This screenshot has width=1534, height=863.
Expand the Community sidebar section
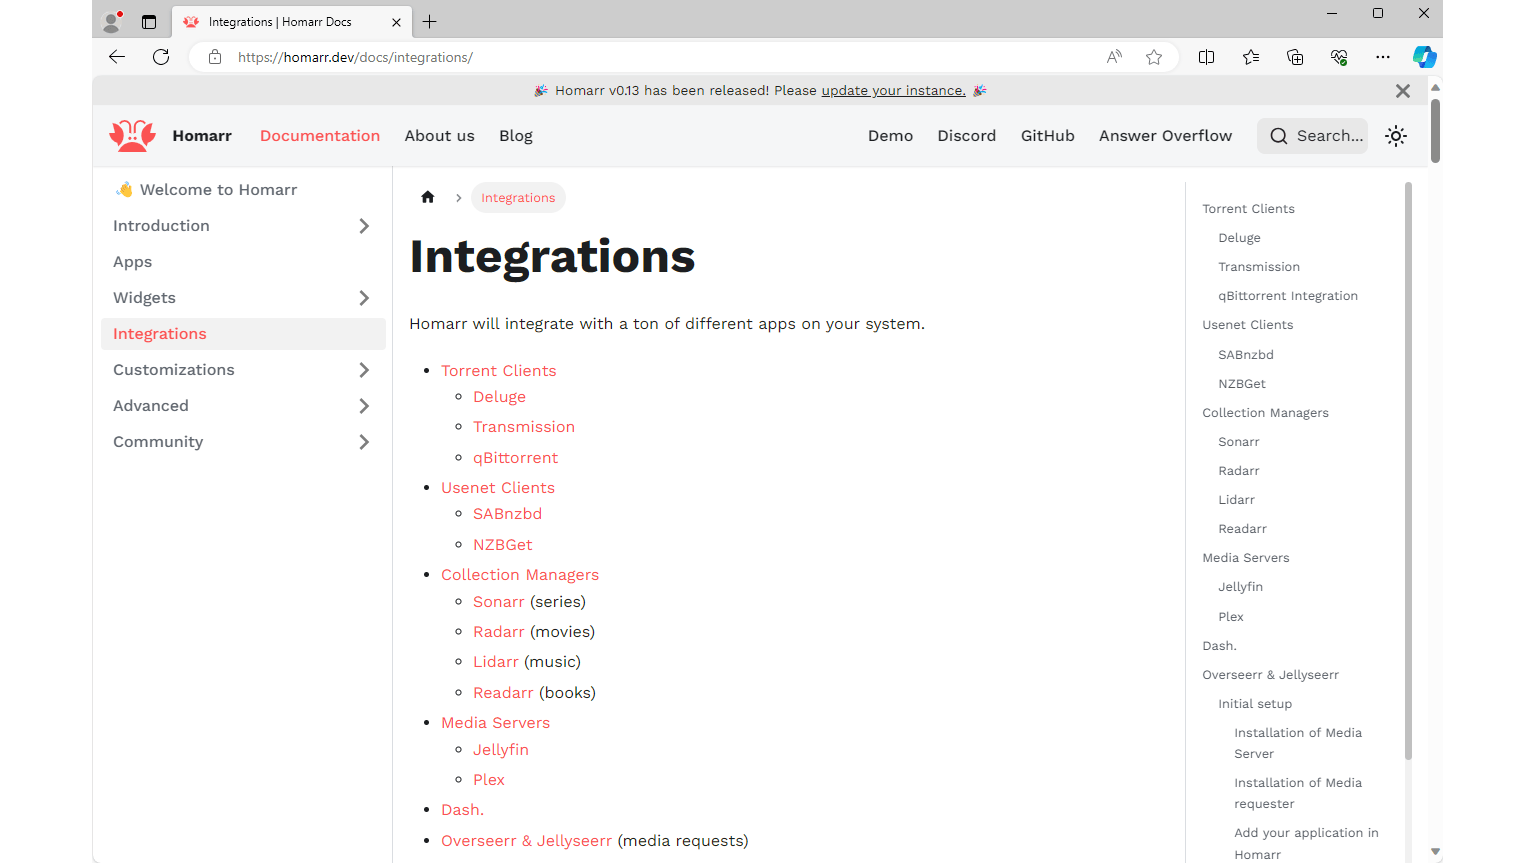(x=364, y=442)
